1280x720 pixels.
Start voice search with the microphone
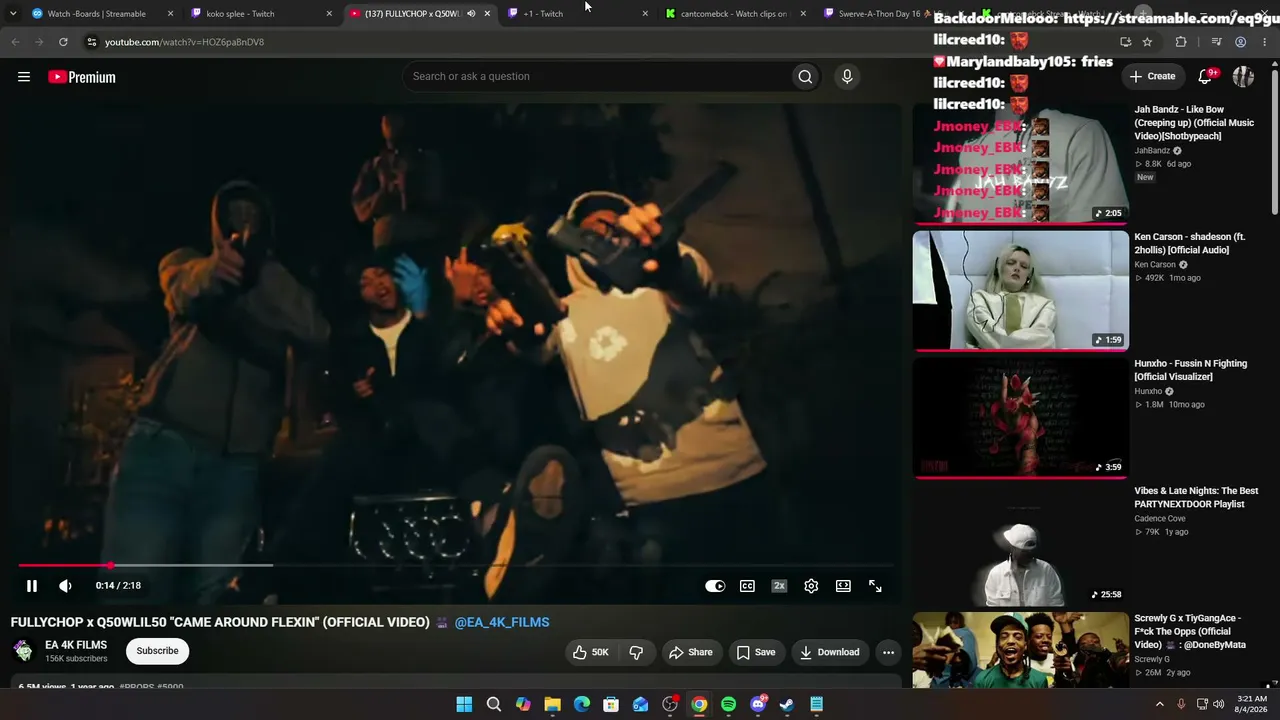[847, 76]
